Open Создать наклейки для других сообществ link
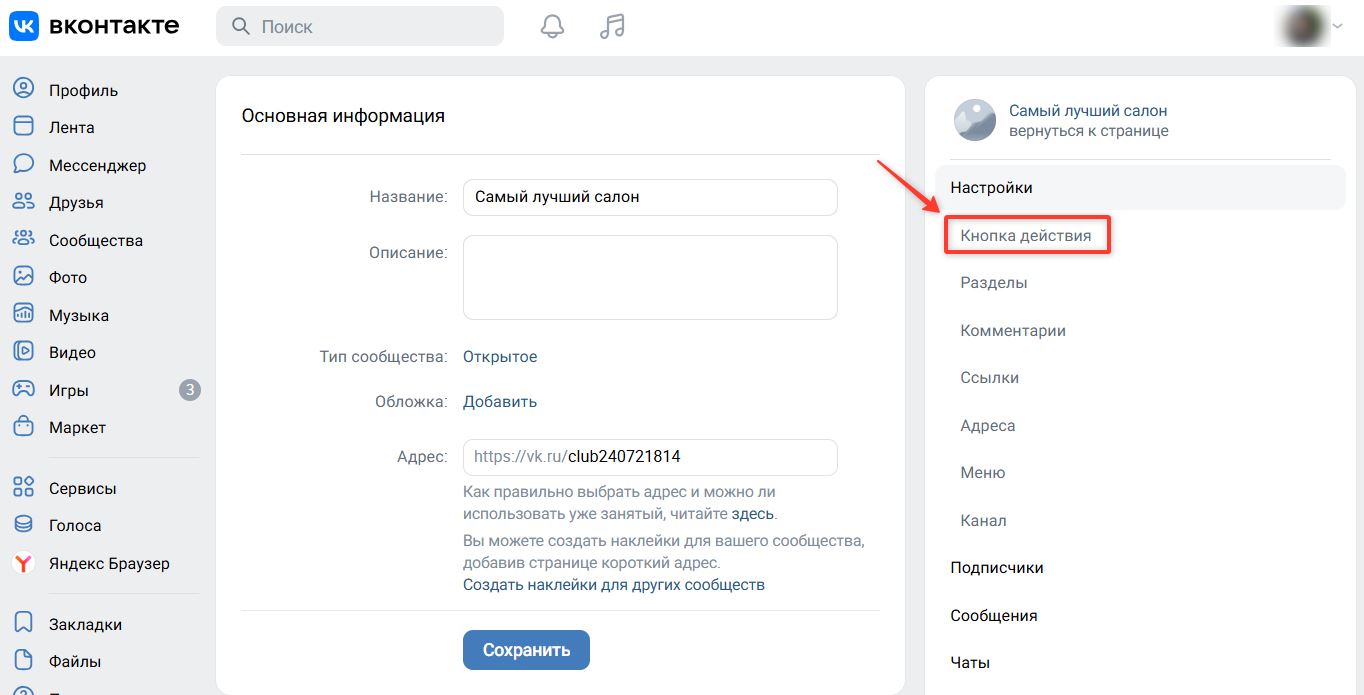The width and height of the screenshot is (1364, 695). click(614, 585)
